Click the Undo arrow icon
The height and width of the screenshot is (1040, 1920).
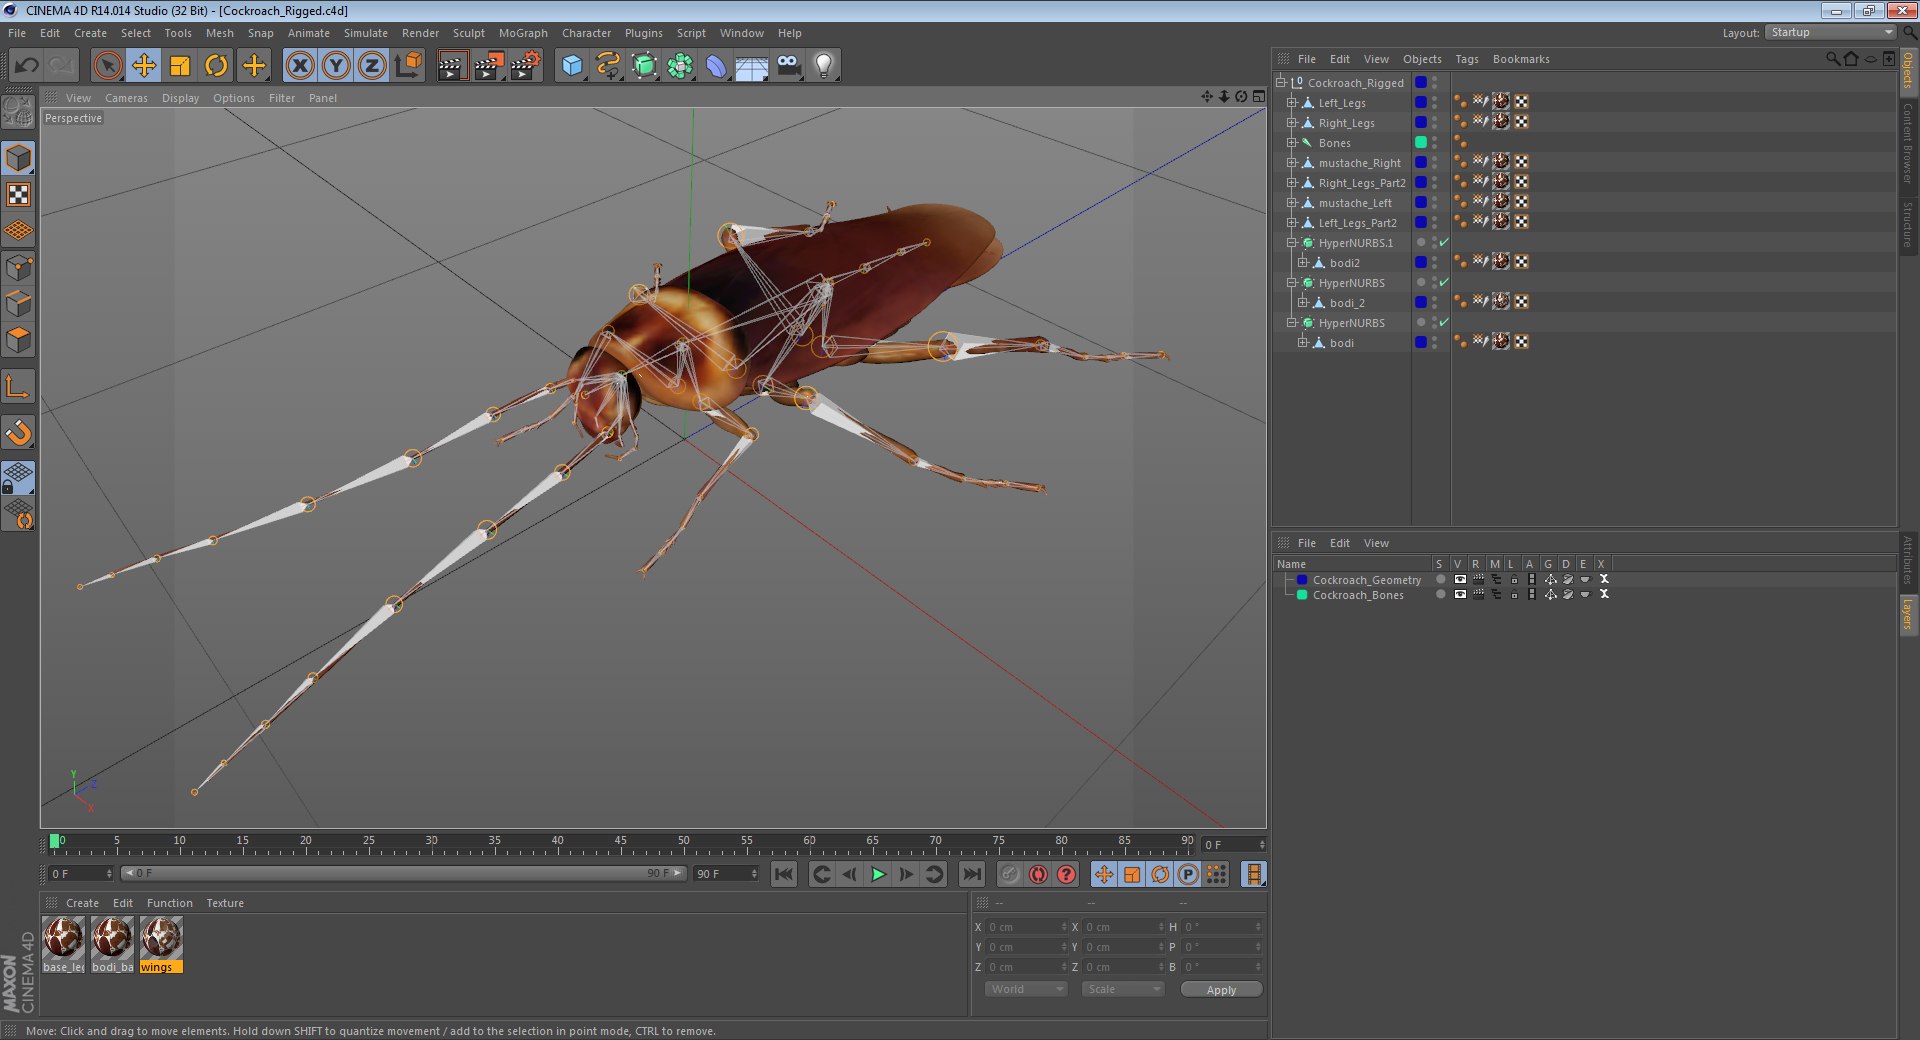point(26,66)
